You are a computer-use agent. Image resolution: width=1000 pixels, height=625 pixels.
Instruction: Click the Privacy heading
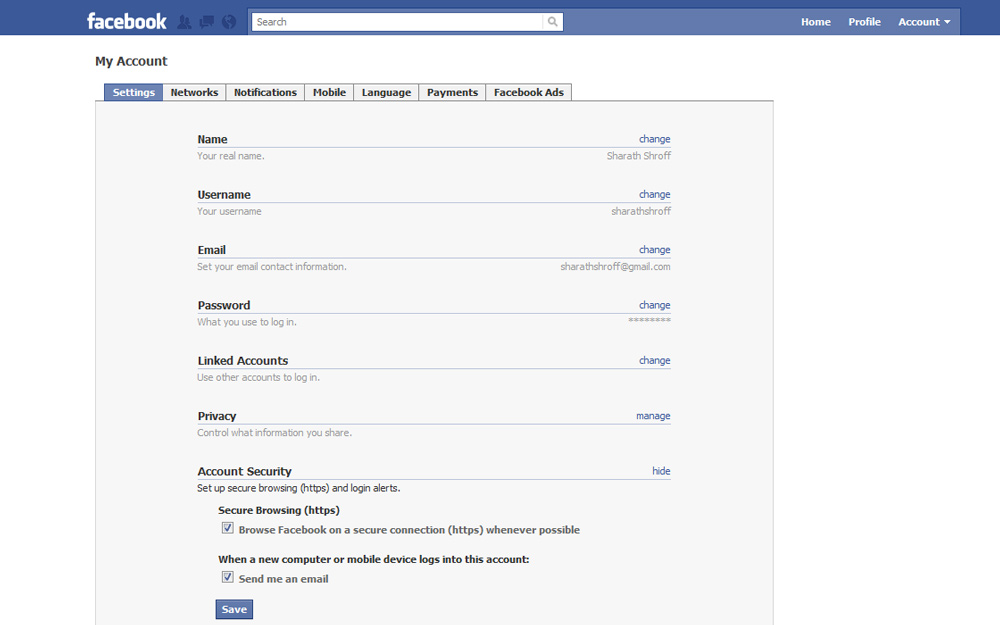(216, 416)
